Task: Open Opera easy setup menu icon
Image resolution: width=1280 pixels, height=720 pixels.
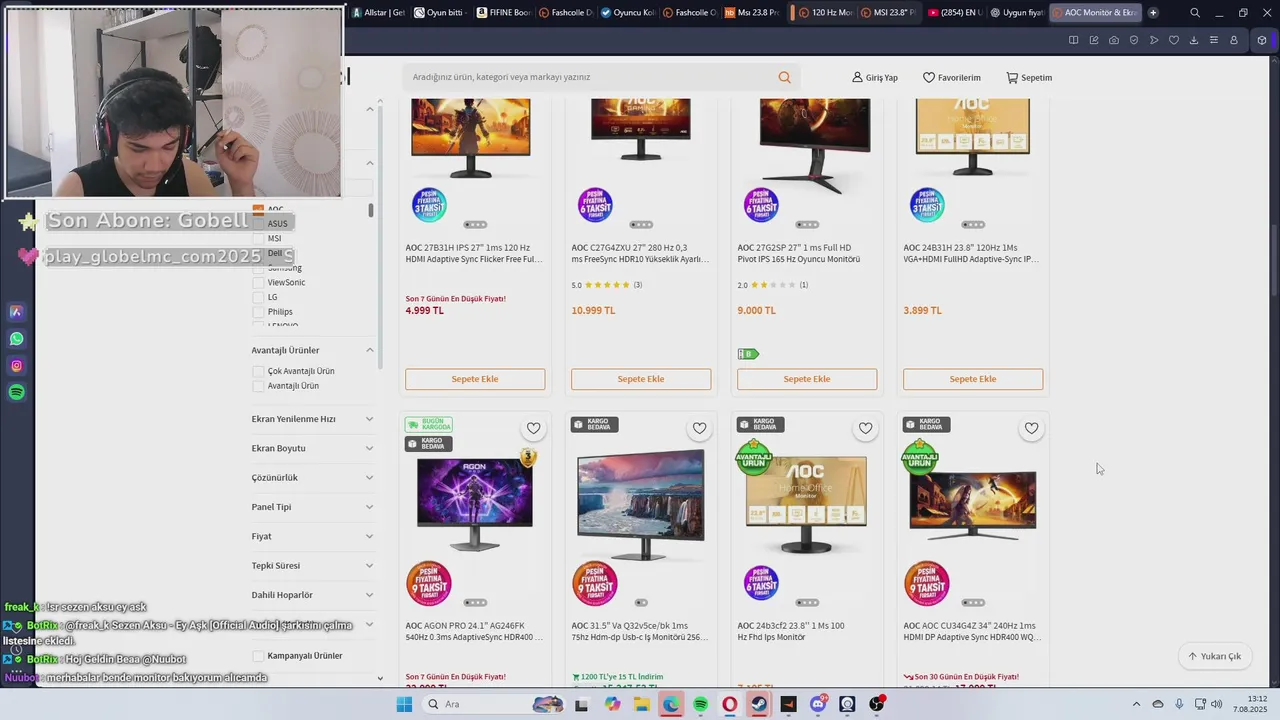Action: click(1214, 40)
